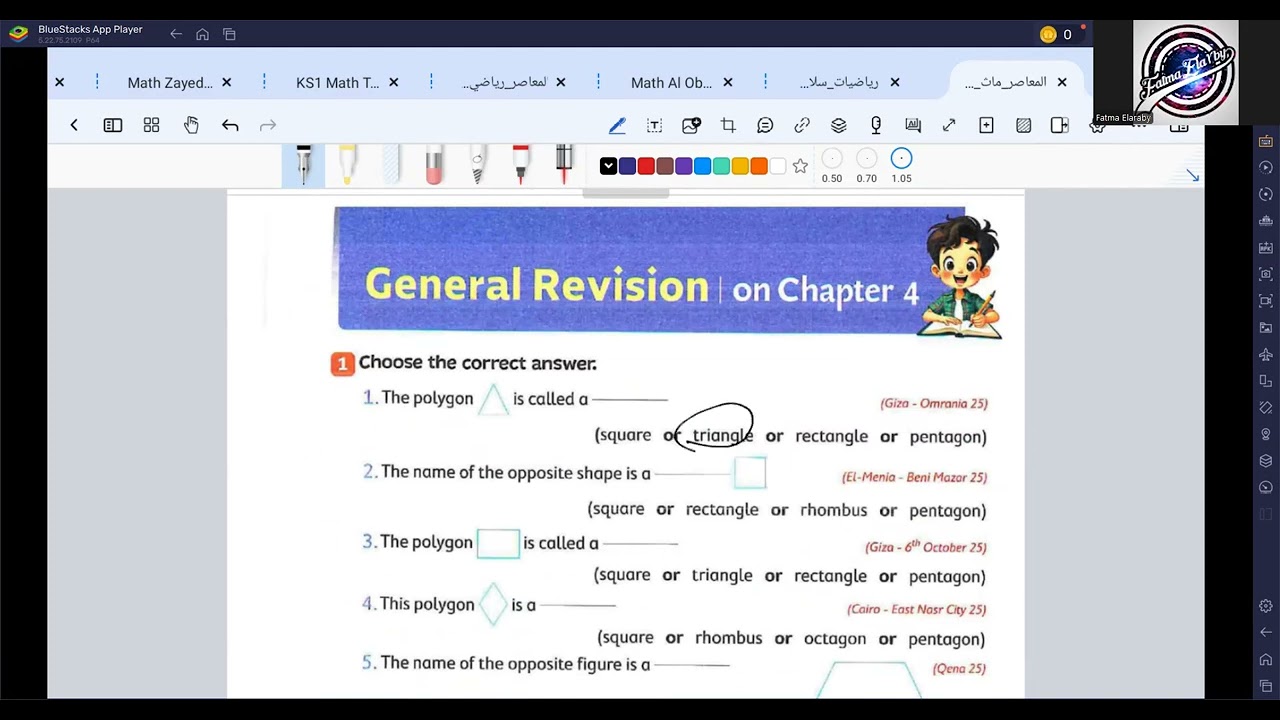The width and height of the screenshot is (1280, 720).
Task: Close the Math Al Ob... tab
Action: pyautogui.click(x=727, y=82)
